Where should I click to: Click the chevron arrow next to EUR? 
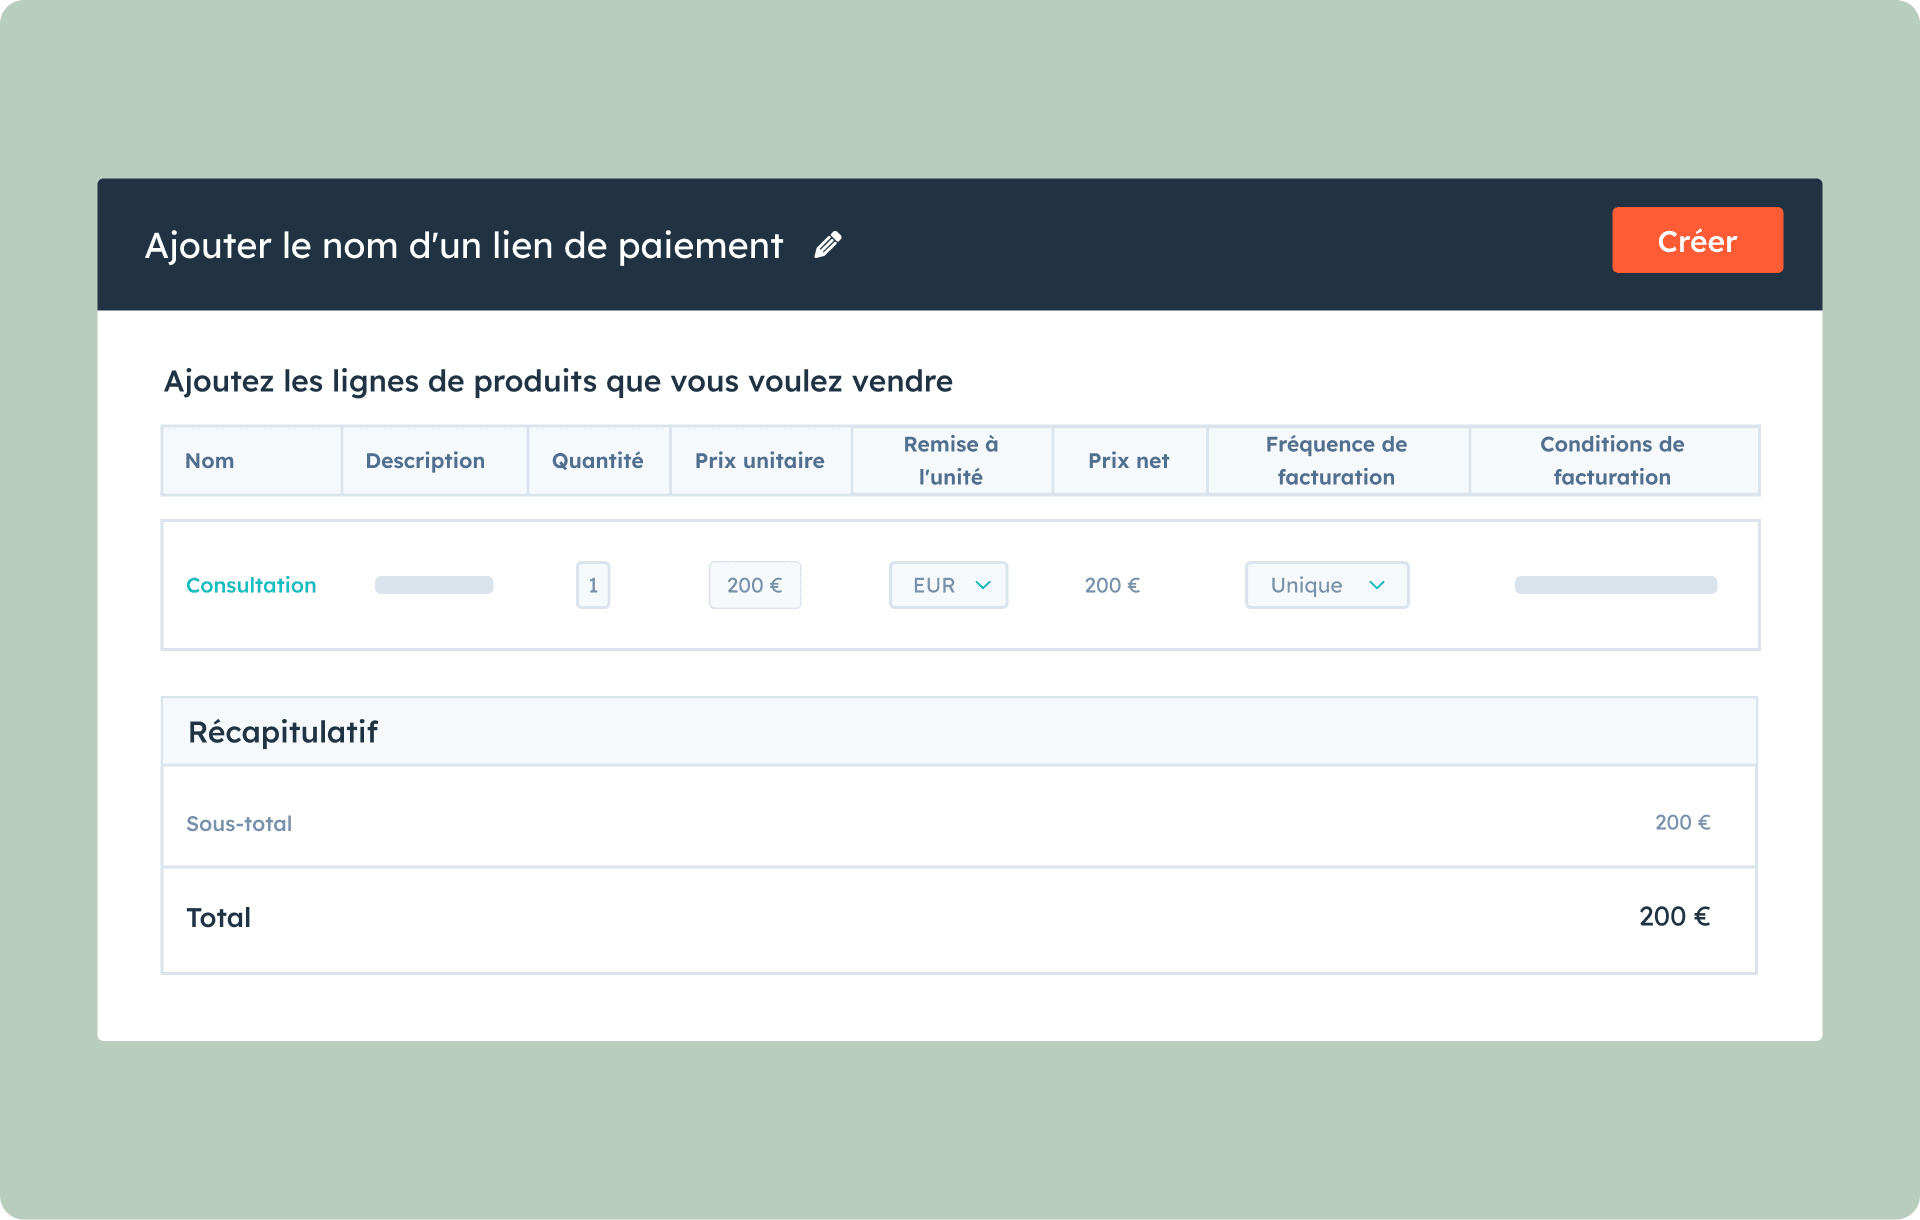coord(983,585)
